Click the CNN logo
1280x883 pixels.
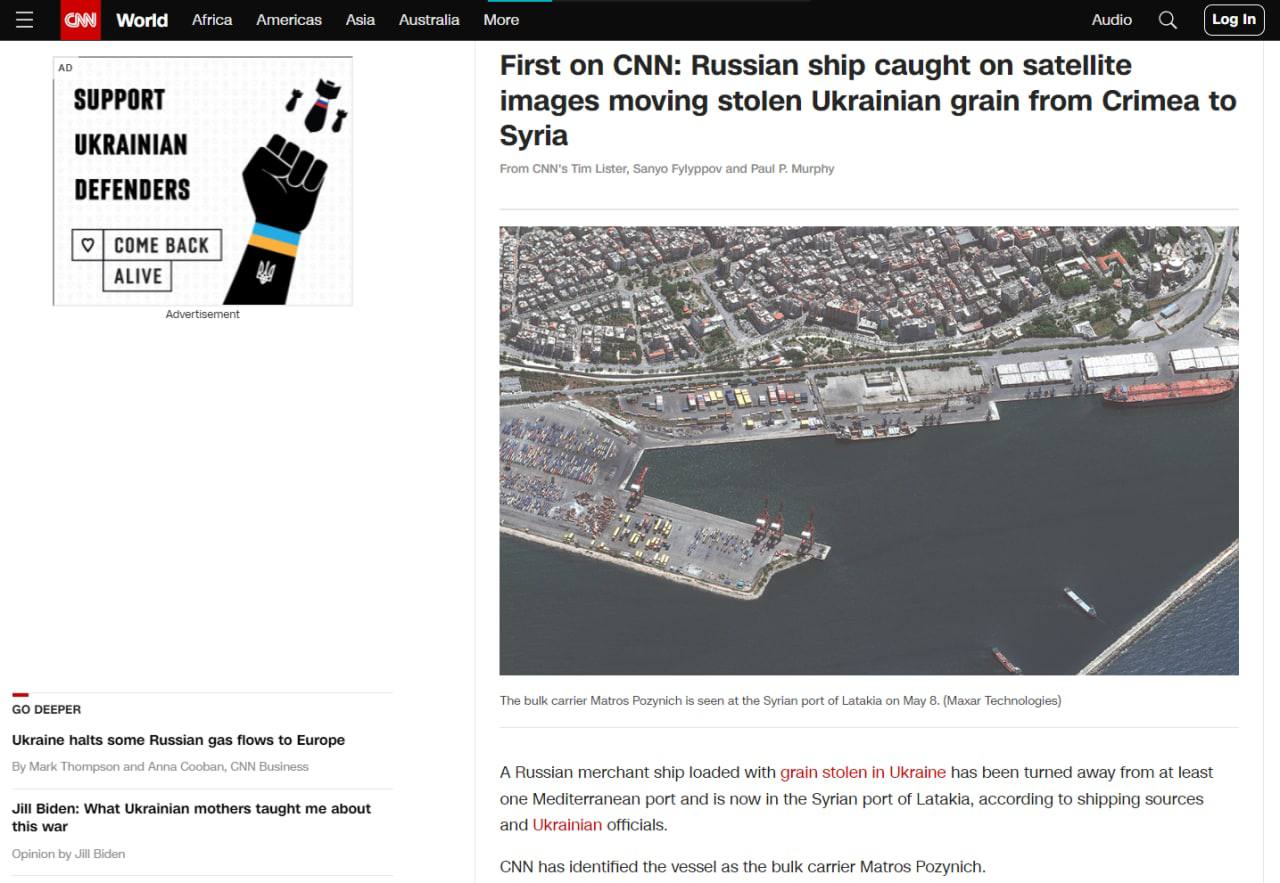[81, 20]
